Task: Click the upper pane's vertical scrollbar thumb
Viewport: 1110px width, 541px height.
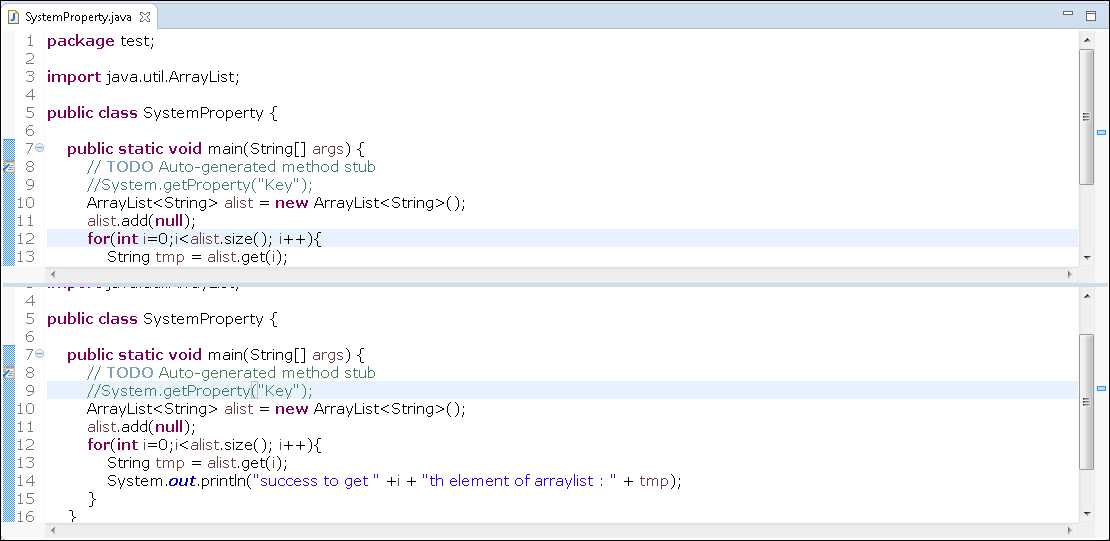Action: click(1086, 117)
